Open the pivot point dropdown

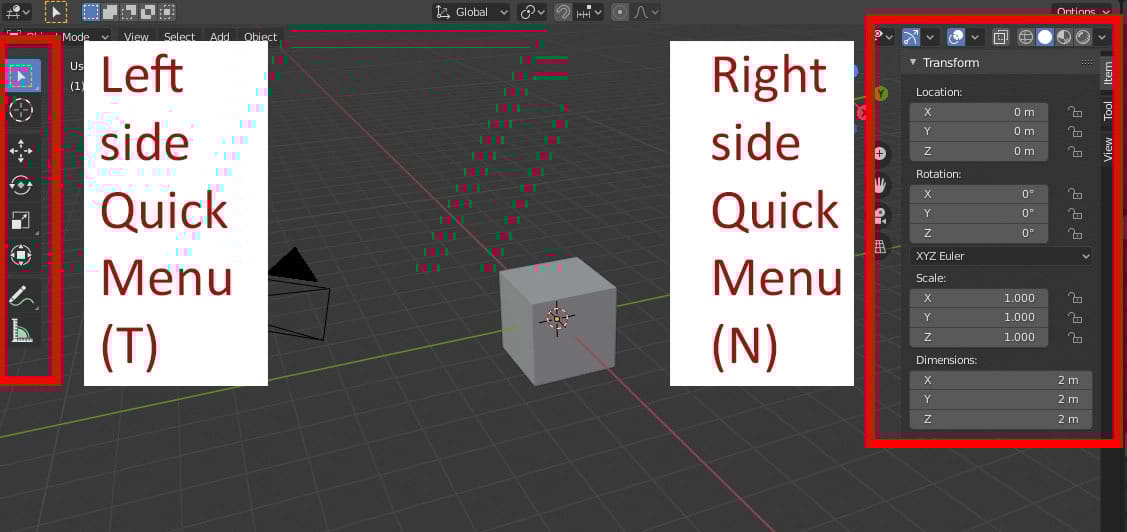click(x=532, y=12)
